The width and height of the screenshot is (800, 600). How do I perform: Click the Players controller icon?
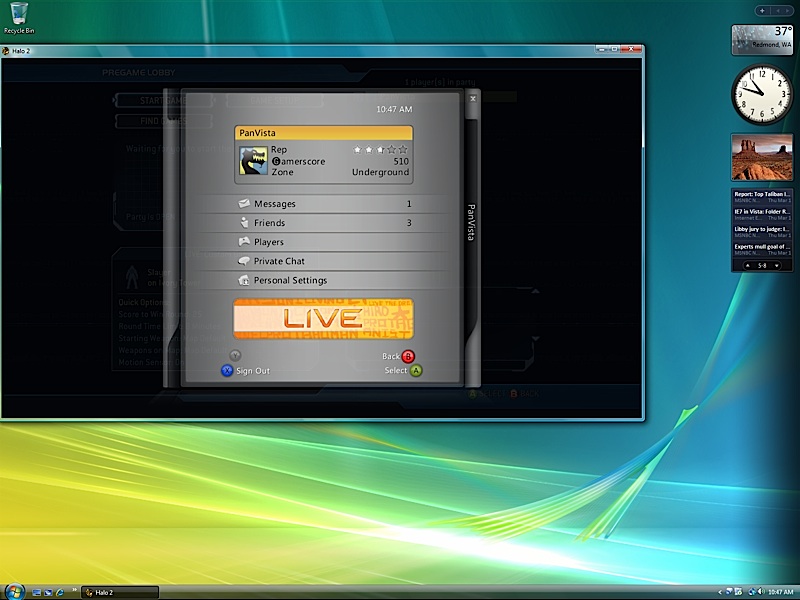[x=243, y=242]
